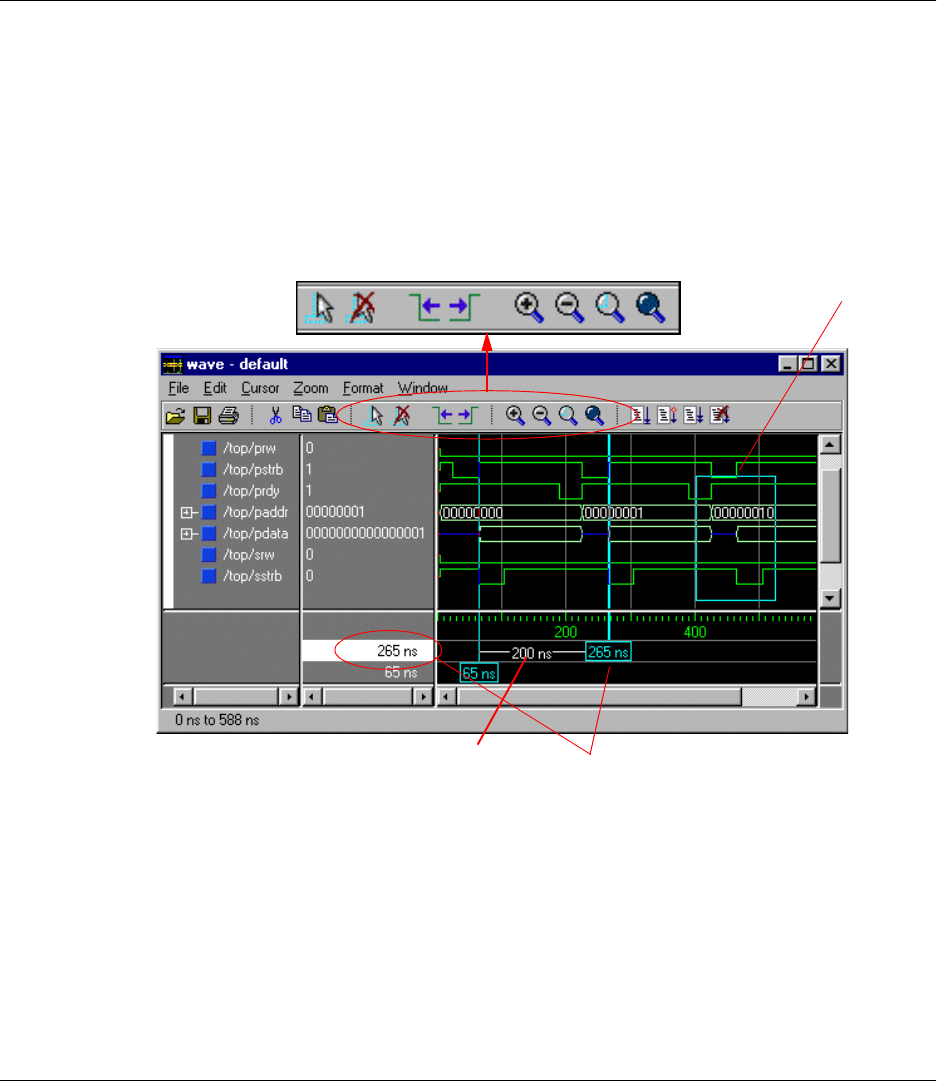Image resolution: width=937 pixels, height=1081 pixels.
Task: Click the Copy icon in wave toolbar
Action: pyautogui.click(x=302, y=414)
